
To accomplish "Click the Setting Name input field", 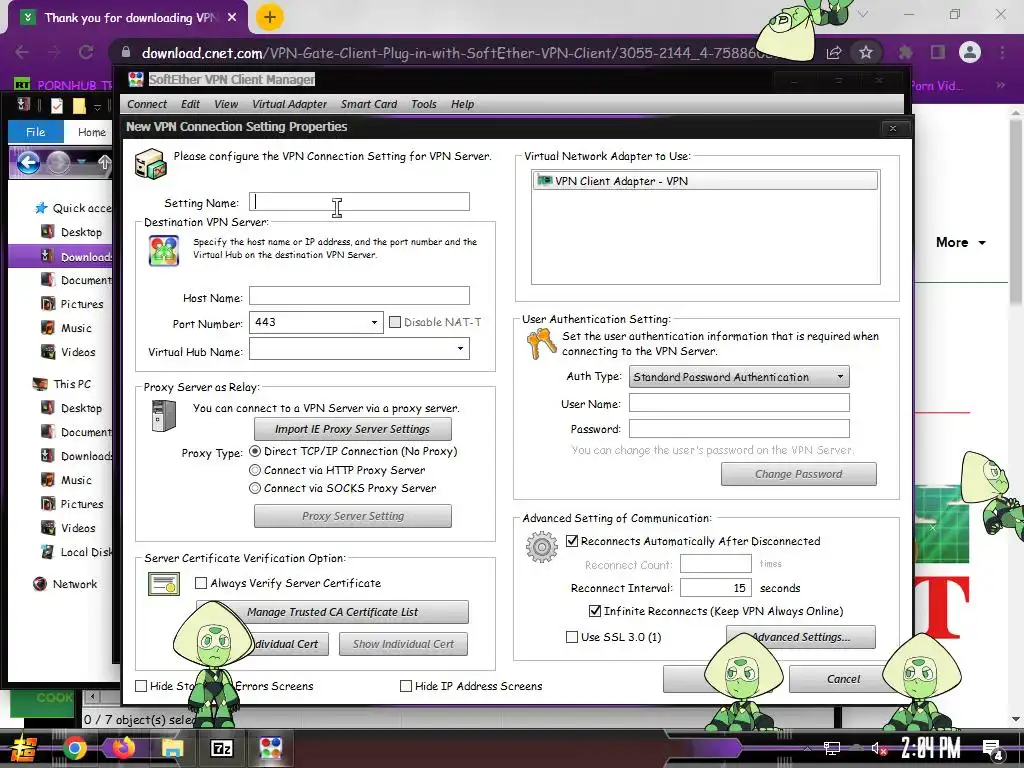I will point(359,202).
